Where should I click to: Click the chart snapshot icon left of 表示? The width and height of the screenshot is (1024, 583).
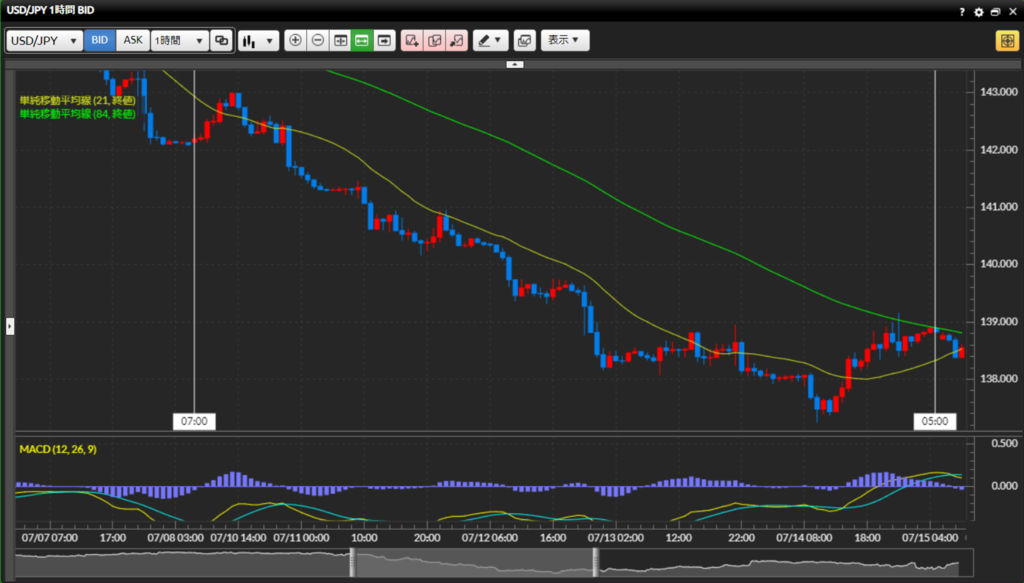[x=524, y=41]
